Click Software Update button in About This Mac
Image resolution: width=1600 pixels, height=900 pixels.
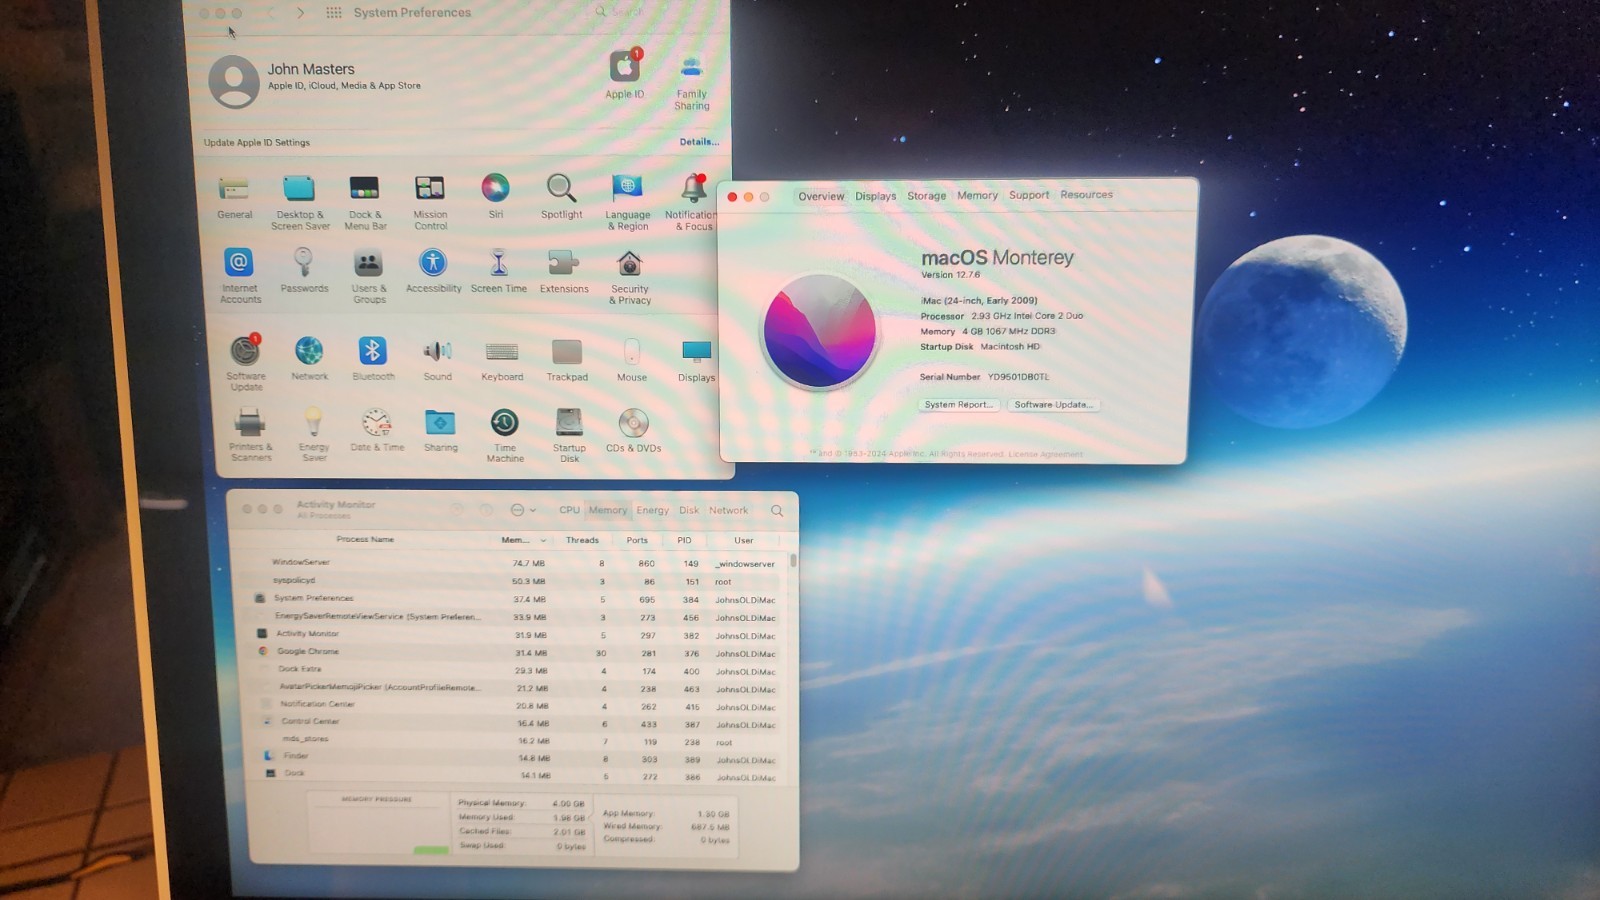[x=1052, y=404]
